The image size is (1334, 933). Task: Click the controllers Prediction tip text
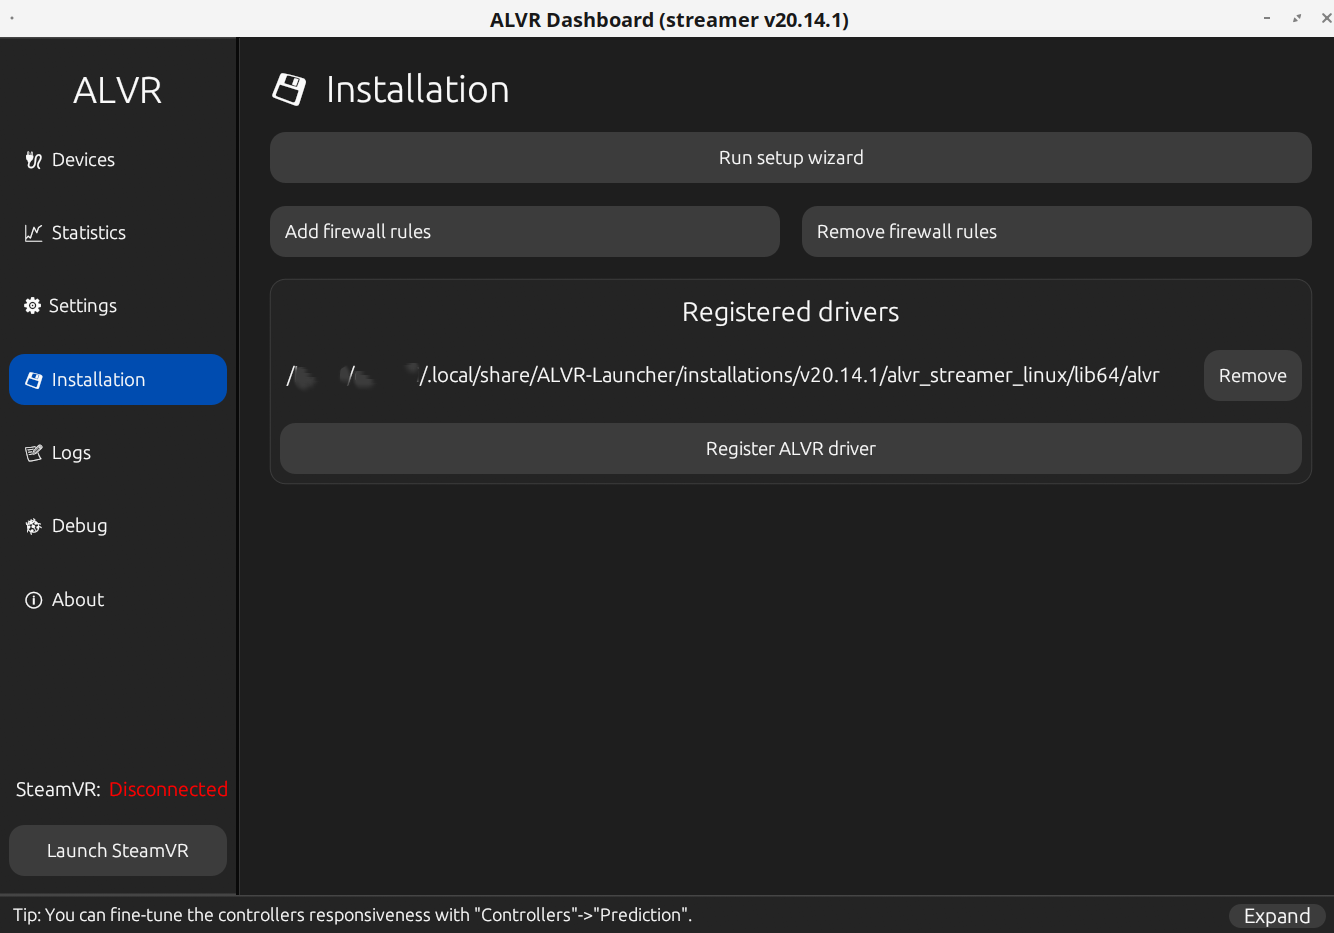pyautogui.click(x=352, y=915)
